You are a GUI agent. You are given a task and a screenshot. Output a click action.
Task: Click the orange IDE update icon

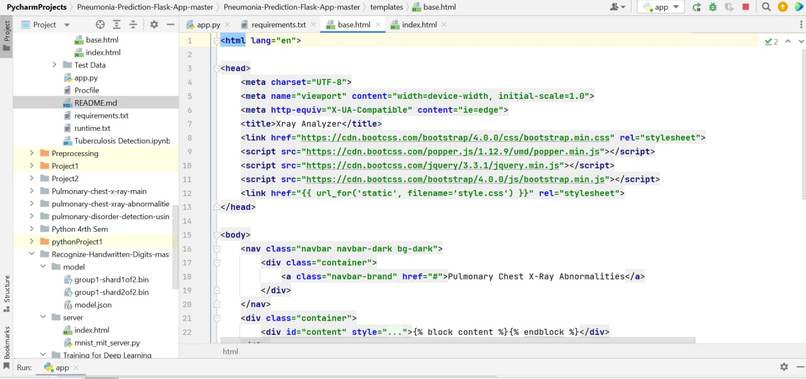[782, 7]
